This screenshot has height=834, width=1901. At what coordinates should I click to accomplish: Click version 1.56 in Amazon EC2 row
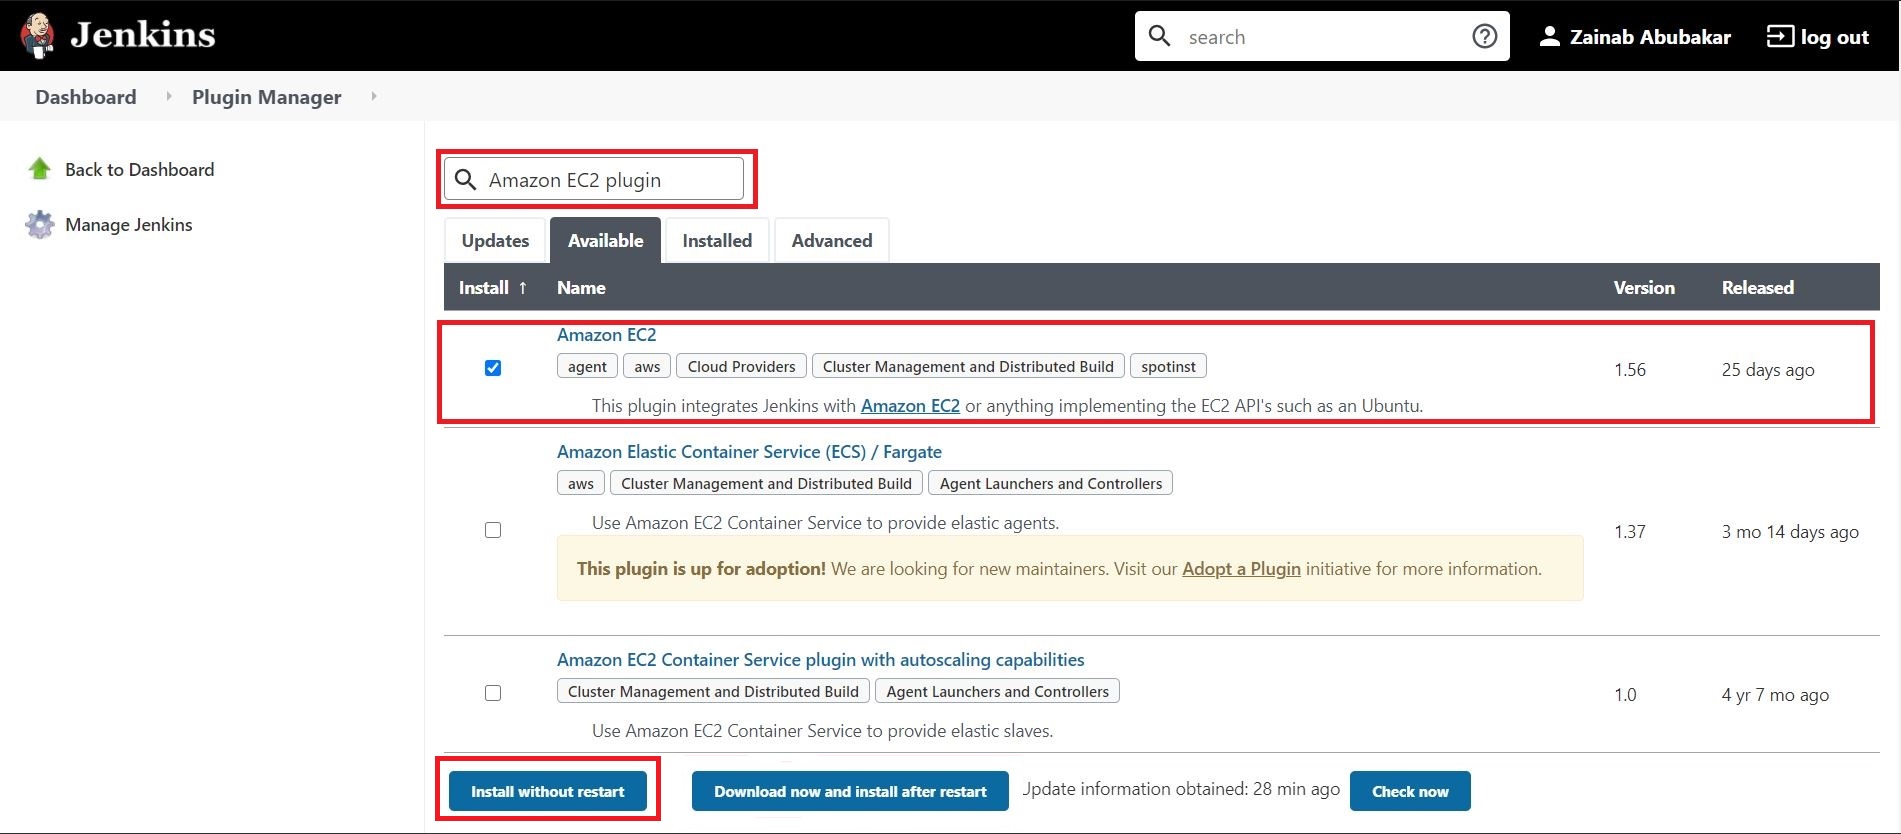tap(1630, 370)
